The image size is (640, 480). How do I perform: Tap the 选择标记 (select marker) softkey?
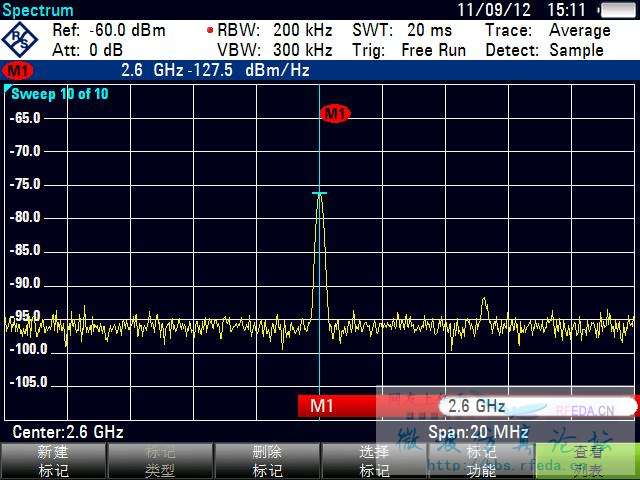[374, 461]
